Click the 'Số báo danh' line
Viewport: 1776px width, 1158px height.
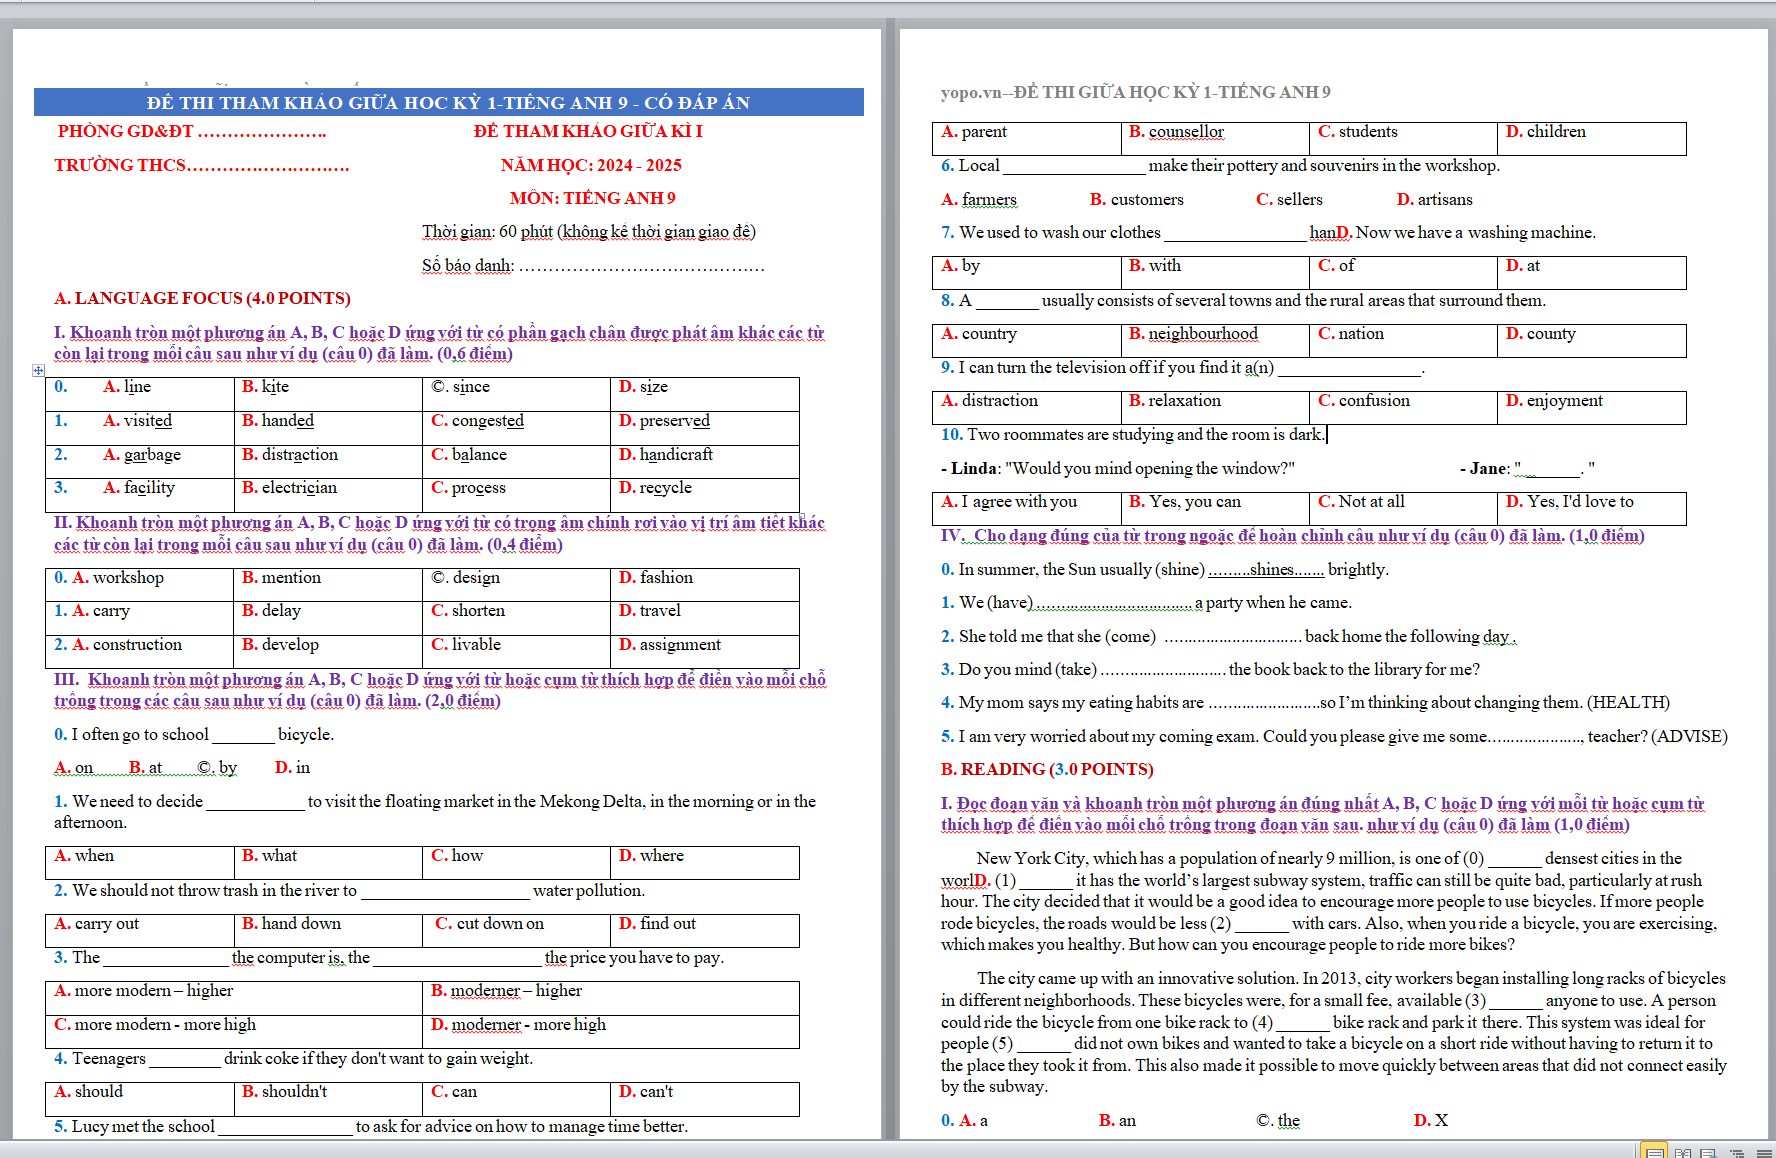pos(593,265)
